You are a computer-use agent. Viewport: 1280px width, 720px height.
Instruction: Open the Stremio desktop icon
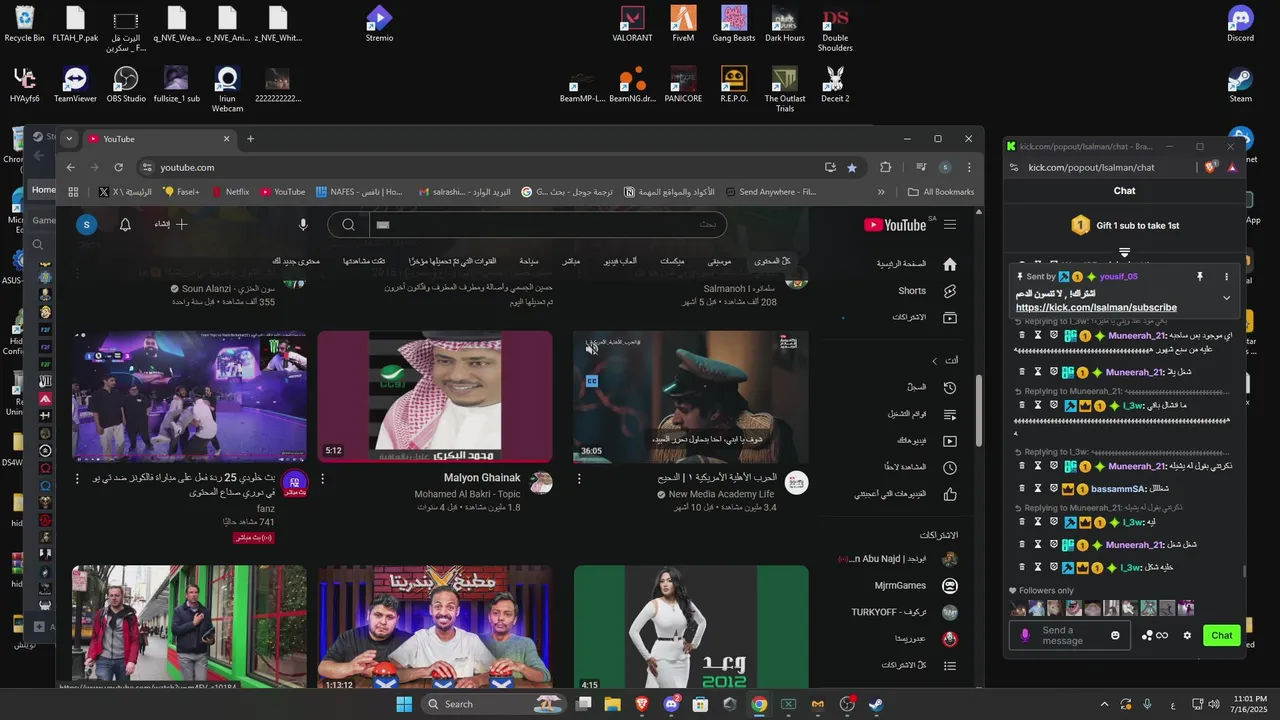pos(379,24)
